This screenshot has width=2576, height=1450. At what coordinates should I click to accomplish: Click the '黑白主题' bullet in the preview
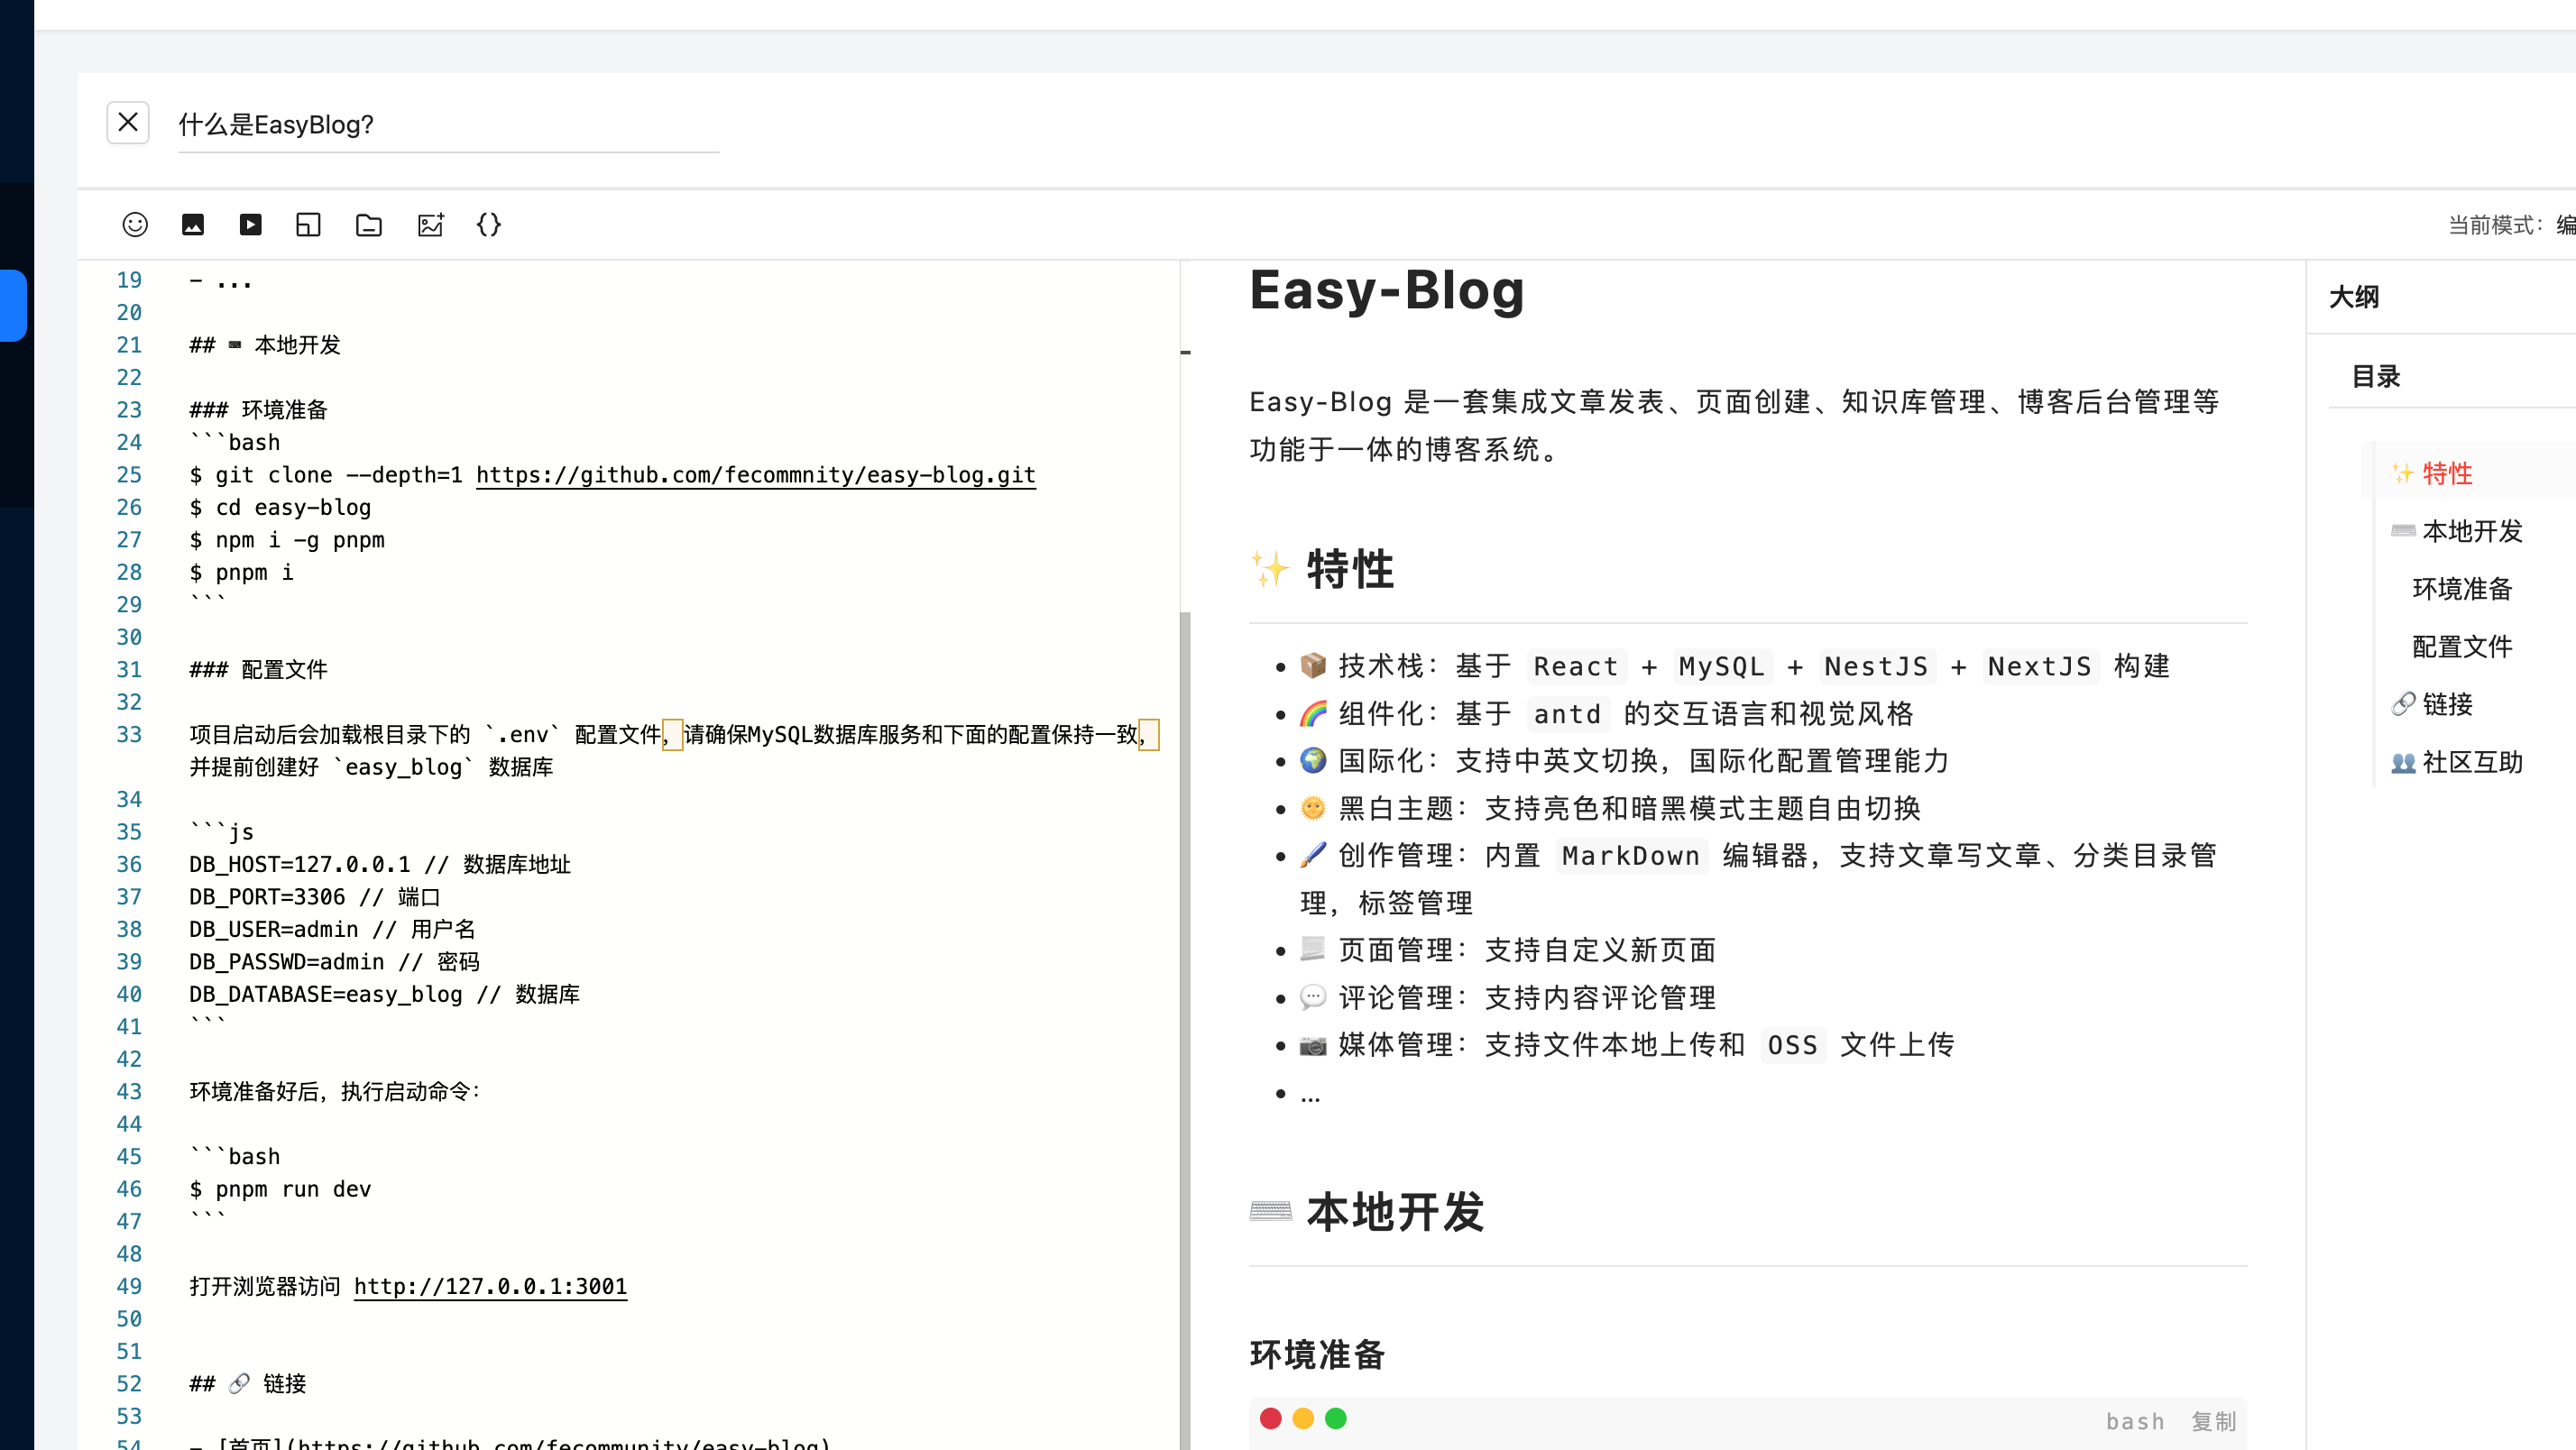[x=1611, y=808]
